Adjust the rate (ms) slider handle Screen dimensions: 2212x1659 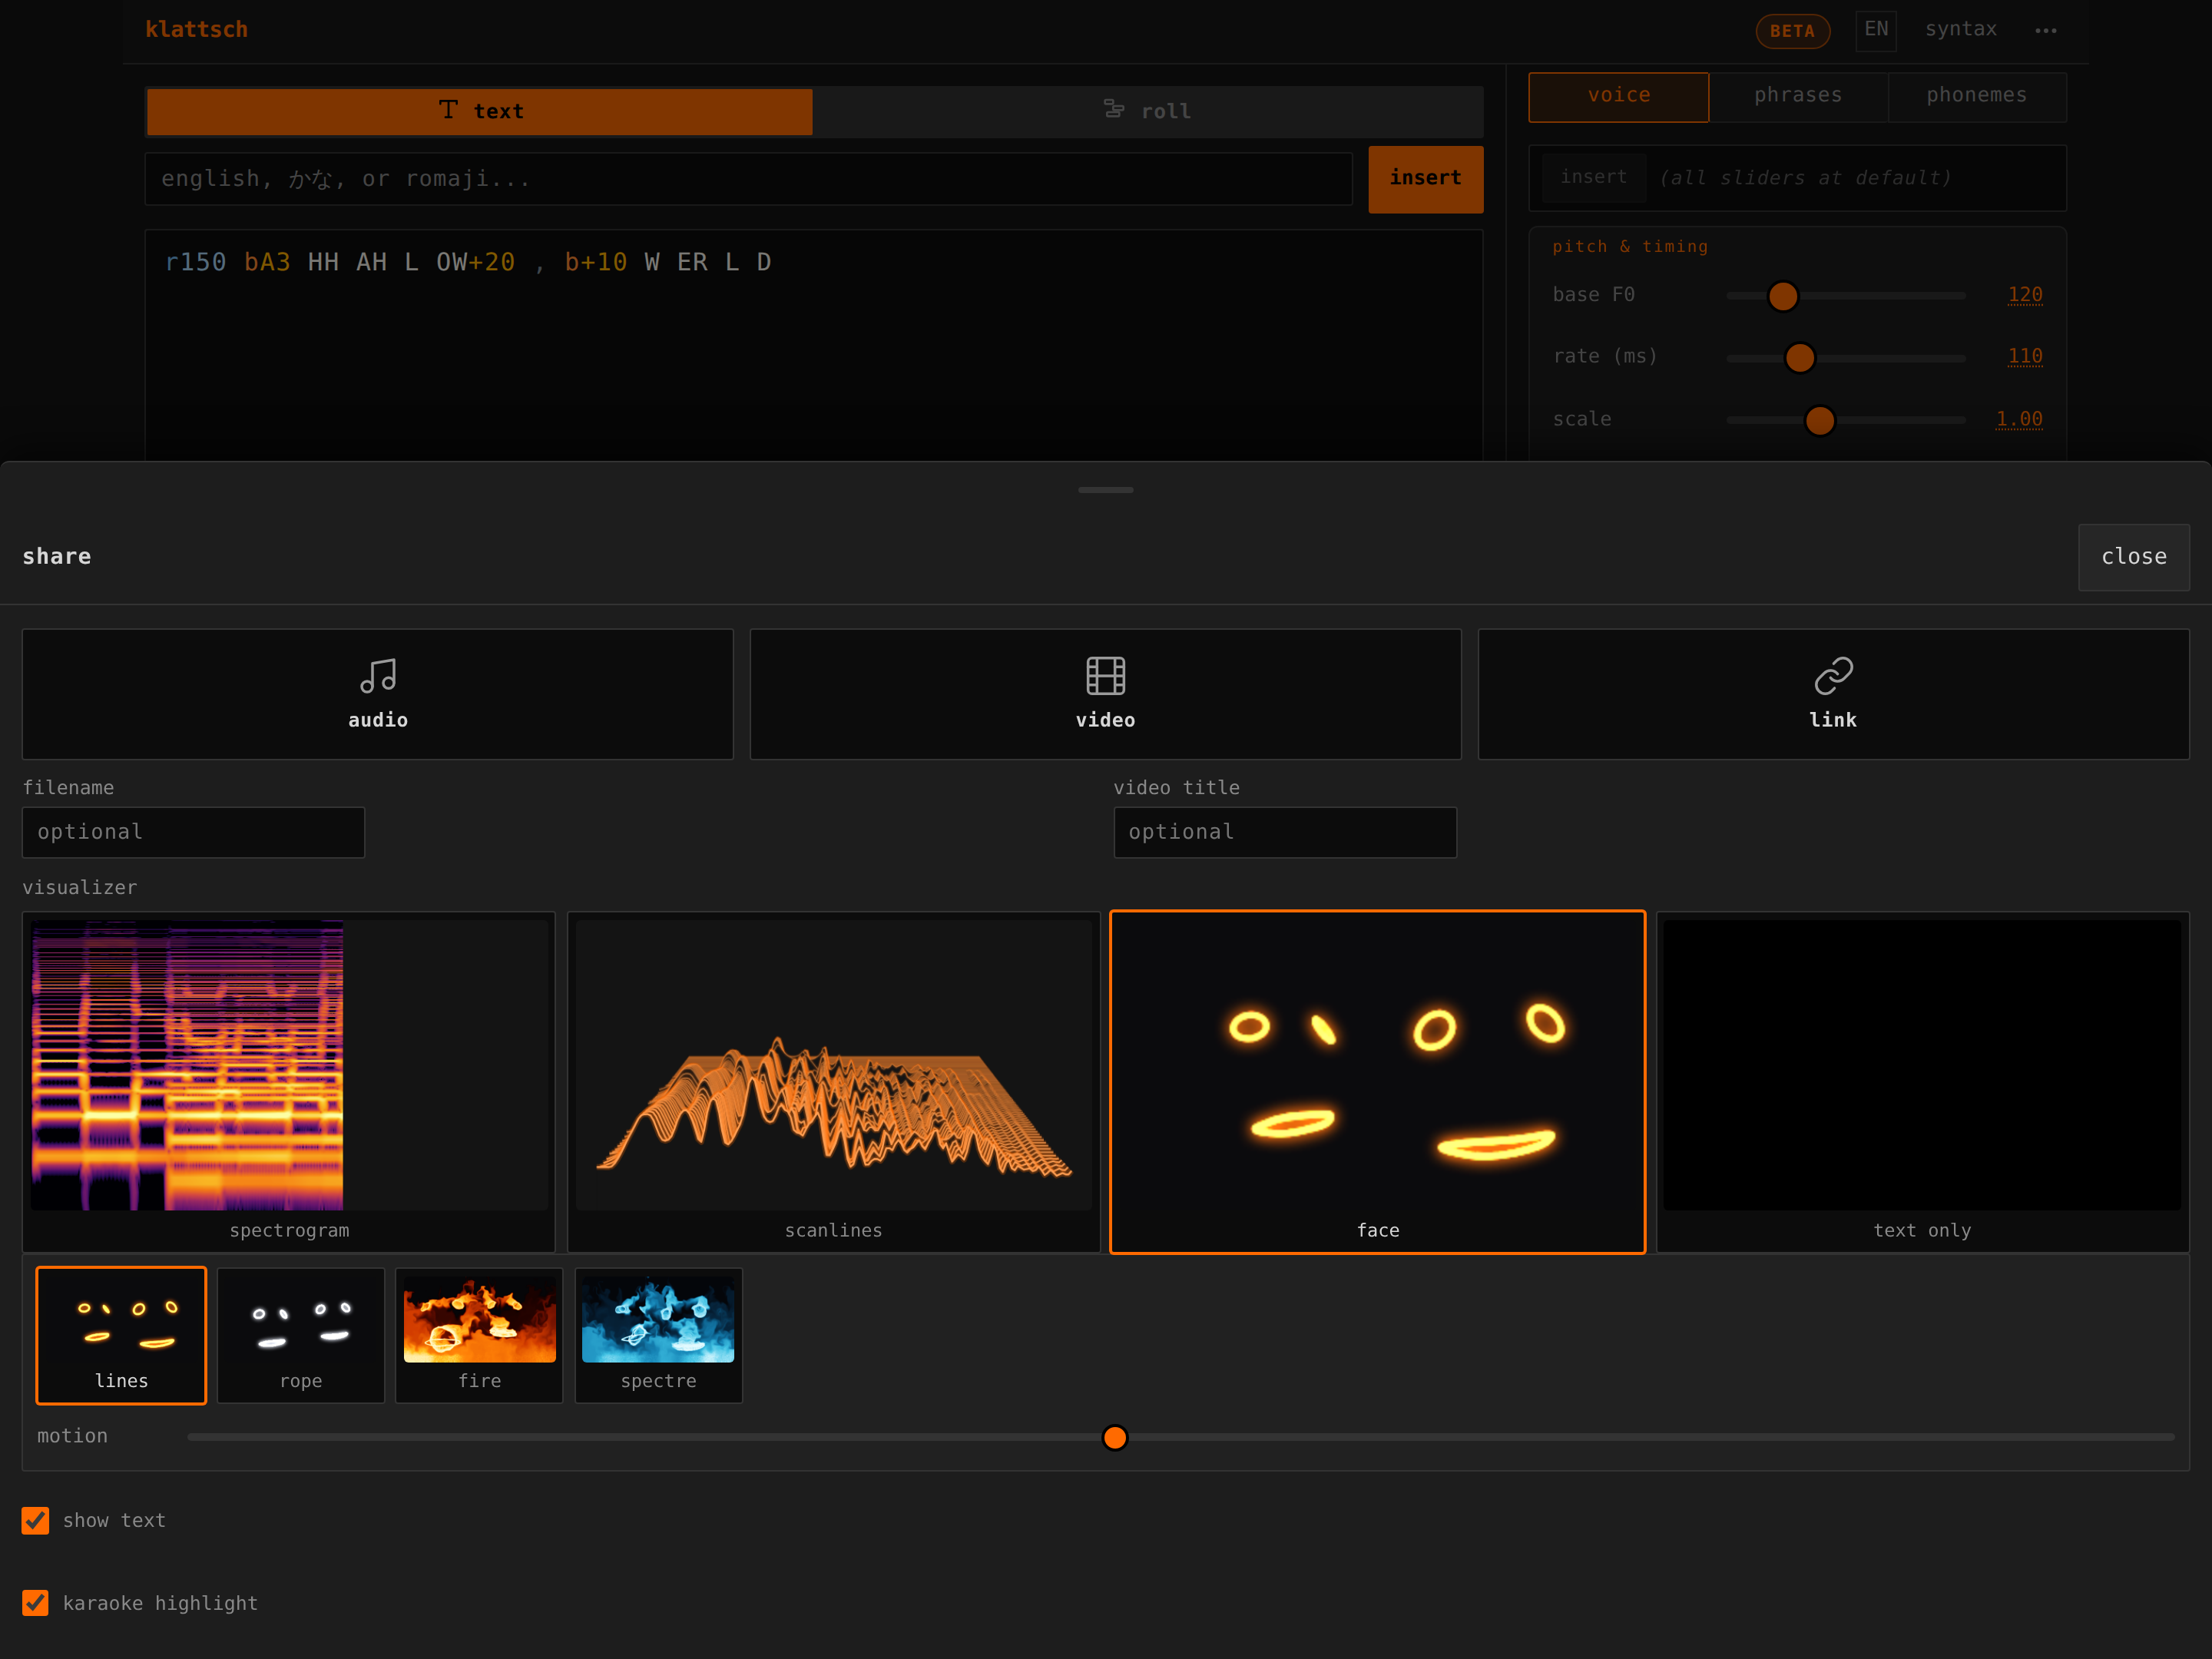coord(1800,357)
